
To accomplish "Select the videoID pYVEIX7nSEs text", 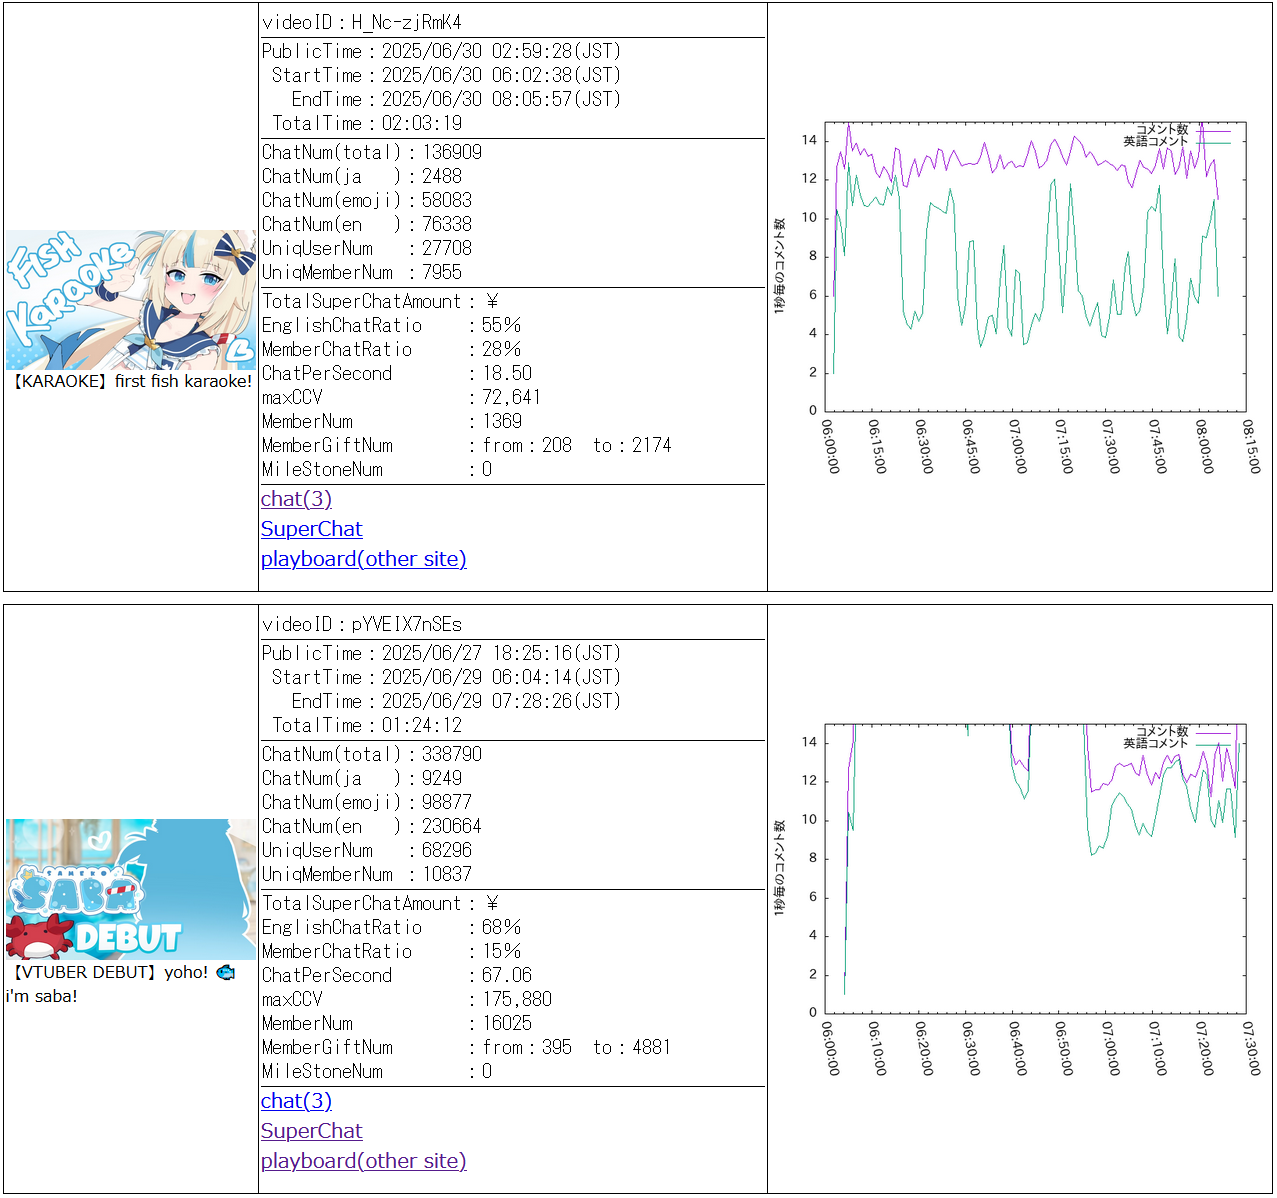I will (x=362, y=624).
